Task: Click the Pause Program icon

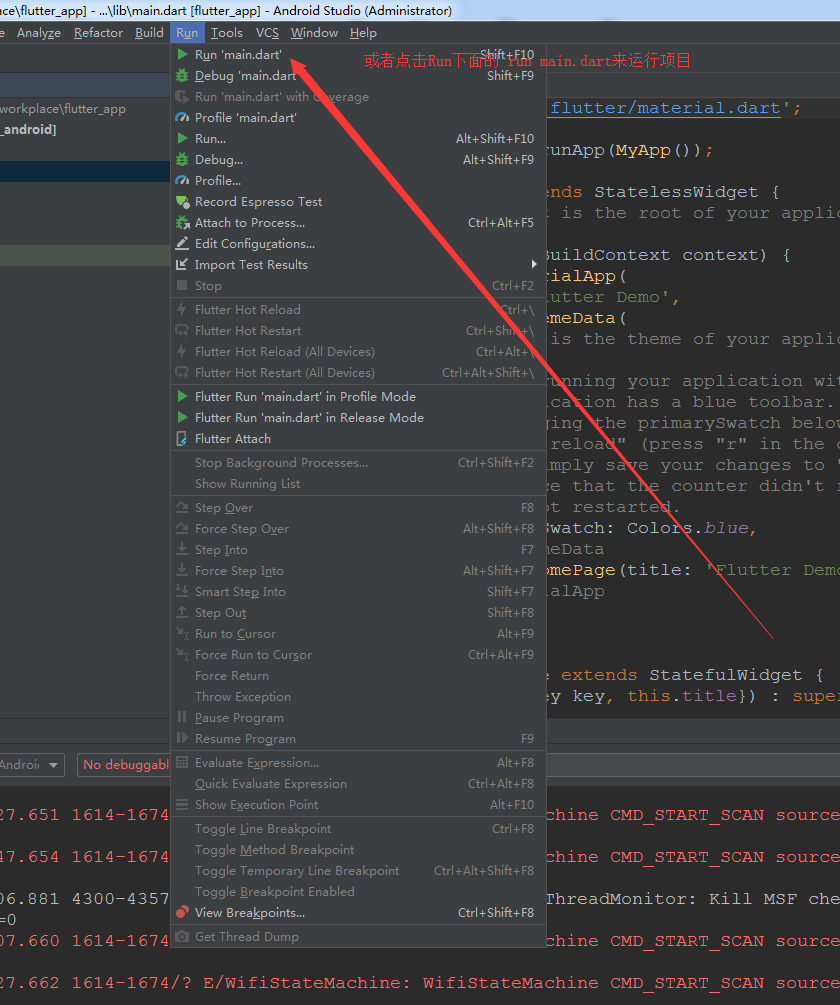Action: tap(183, 718)
